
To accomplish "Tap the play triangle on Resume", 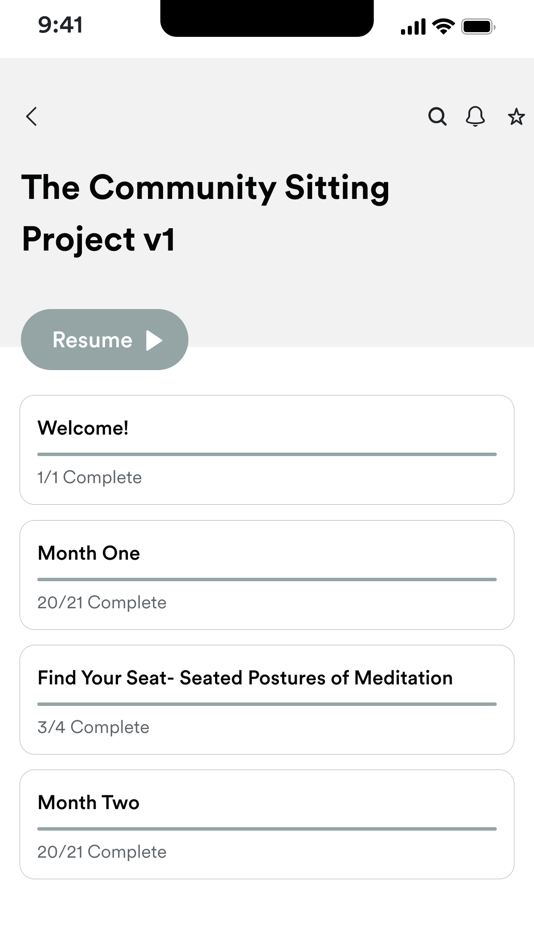I will 154,340.
